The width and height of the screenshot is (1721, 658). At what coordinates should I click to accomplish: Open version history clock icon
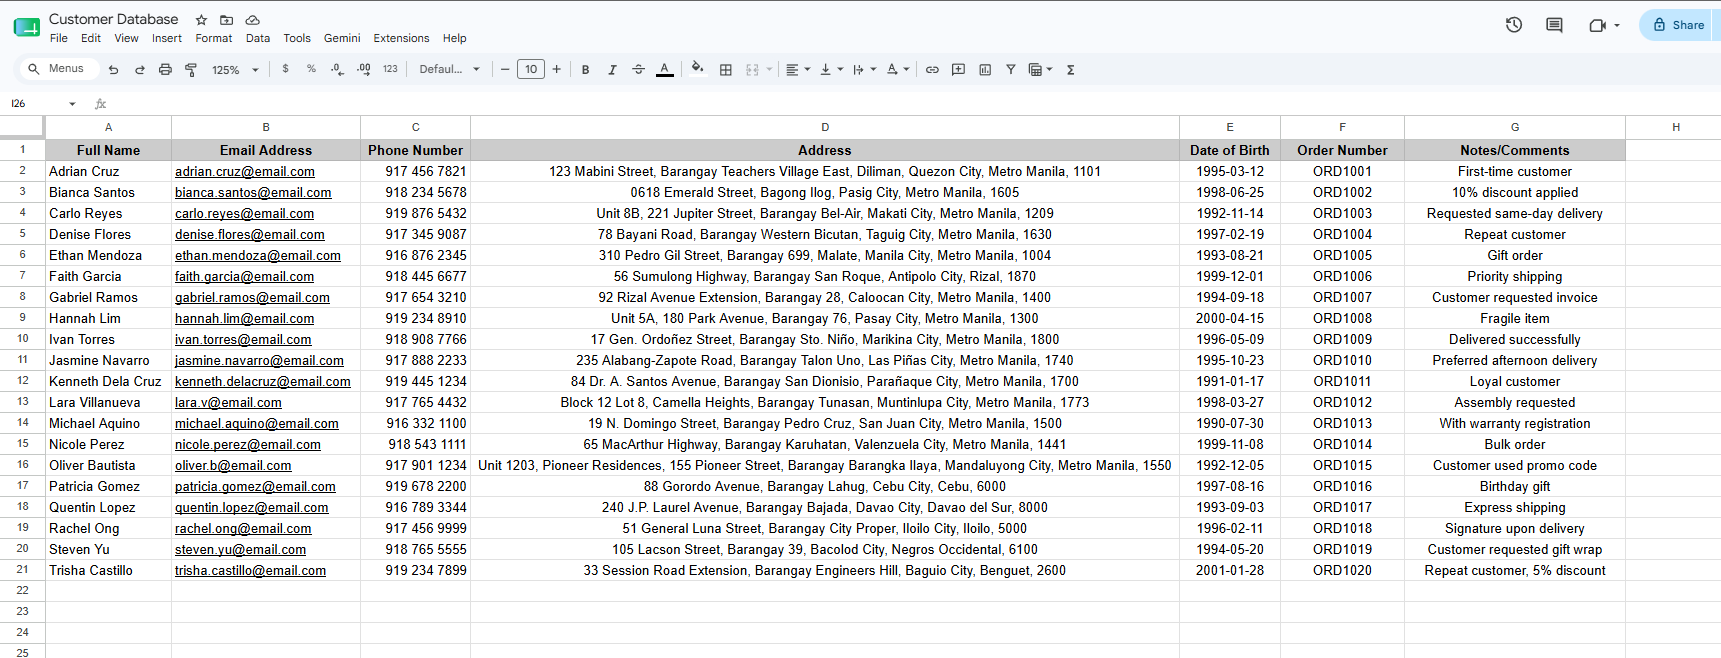(1514, 25)
